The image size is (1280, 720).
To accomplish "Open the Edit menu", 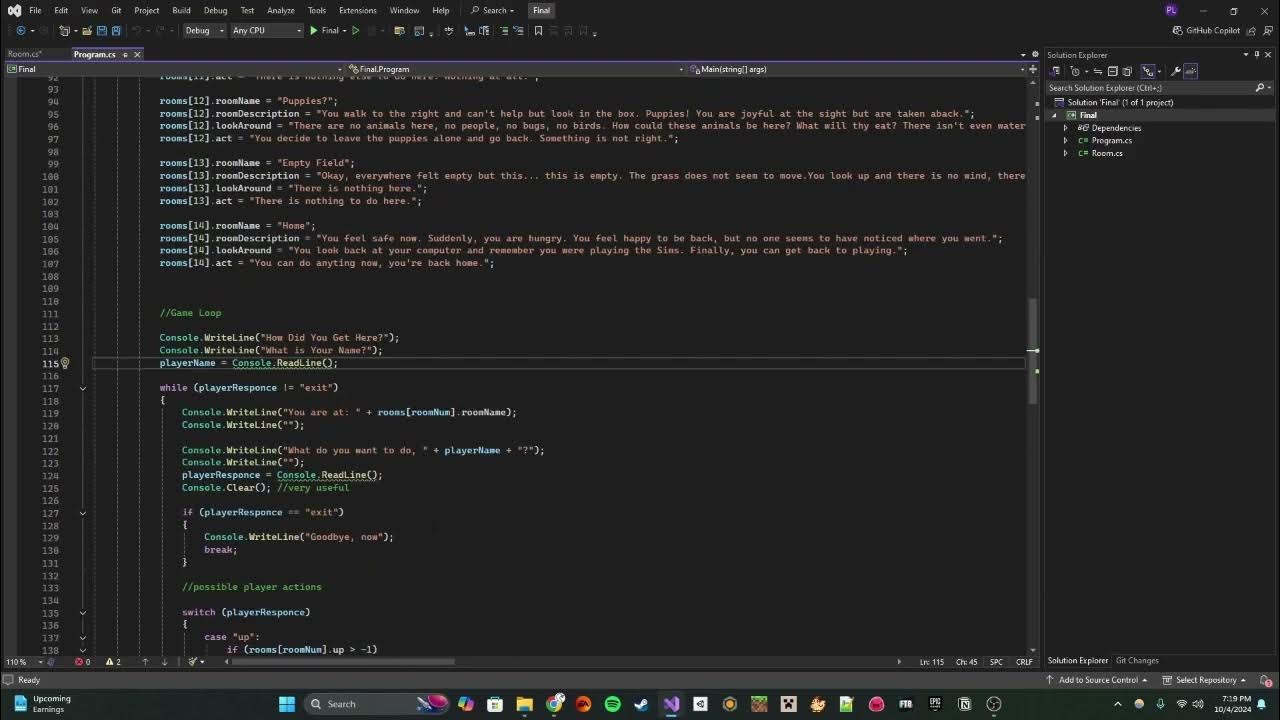I will (x=61, y=10).
